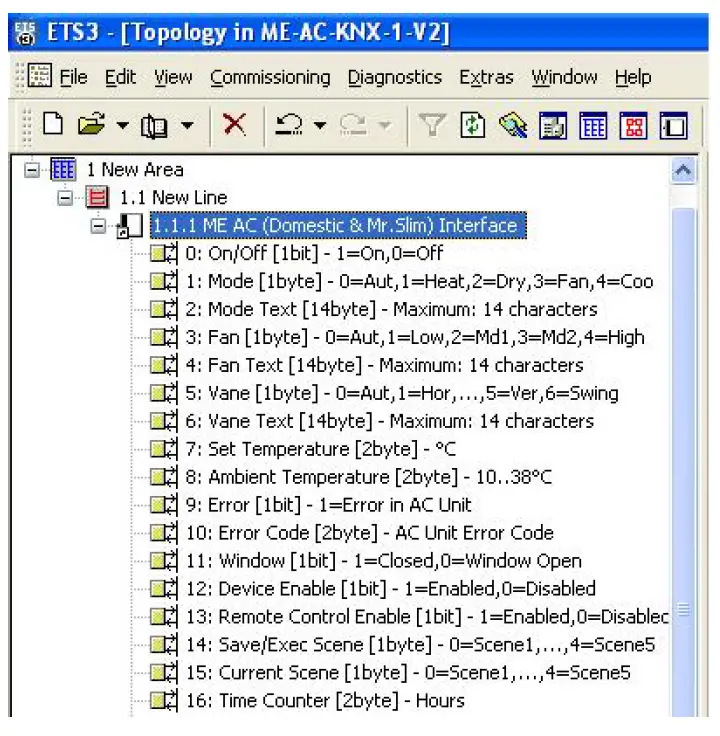The width and height of the screenshot is (720, 736).
Task: Collapse the 1.1.1 ME AC Interface node
Action: click(x=98, y=226)
